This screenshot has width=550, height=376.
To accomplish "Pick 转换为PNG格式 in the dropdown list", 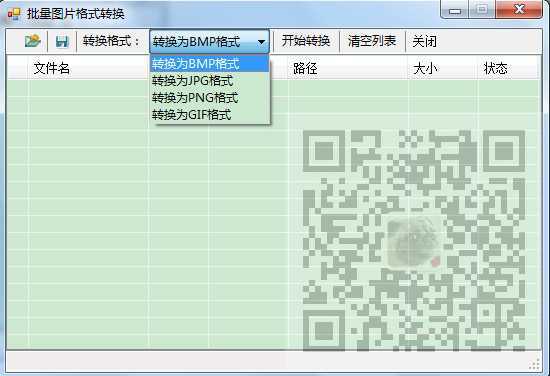I will click(210, 98).
